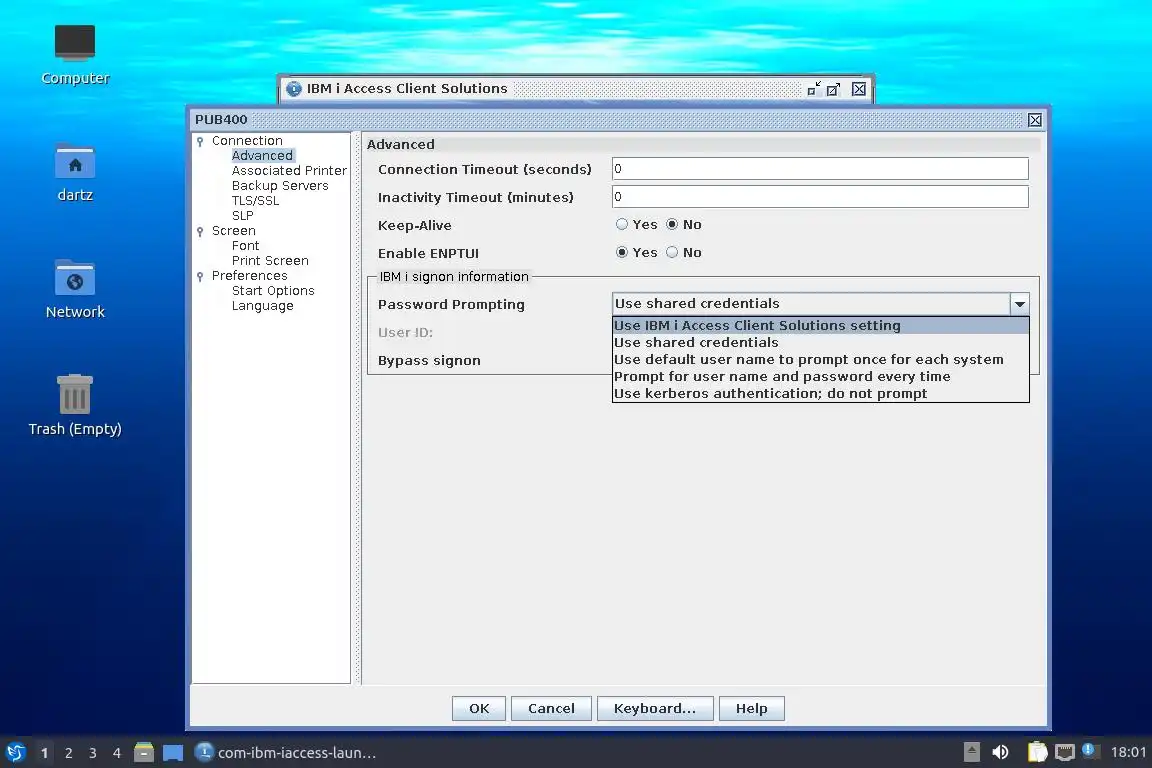Select Start Options in the tree
Viewport: 1152px width, 768px height.
273,291
